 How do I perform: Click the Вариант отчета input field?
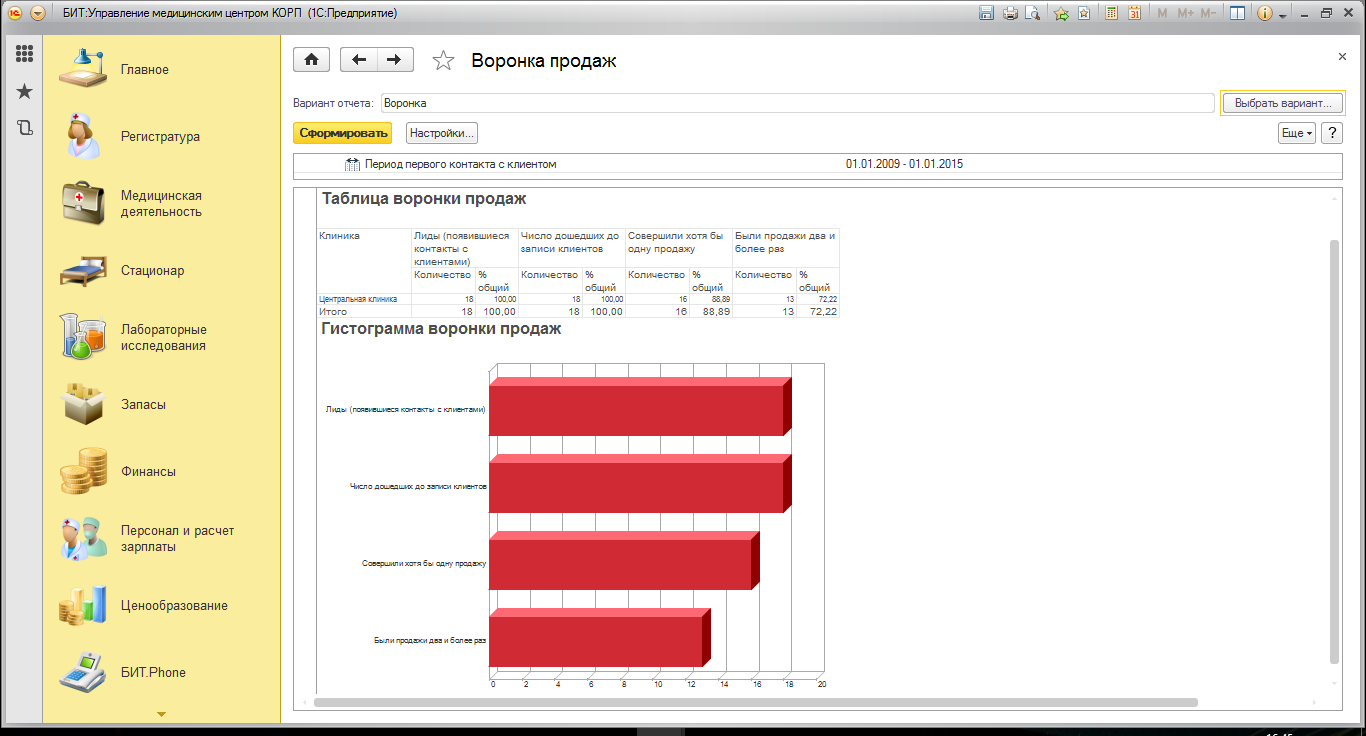(x=796, y=103)
